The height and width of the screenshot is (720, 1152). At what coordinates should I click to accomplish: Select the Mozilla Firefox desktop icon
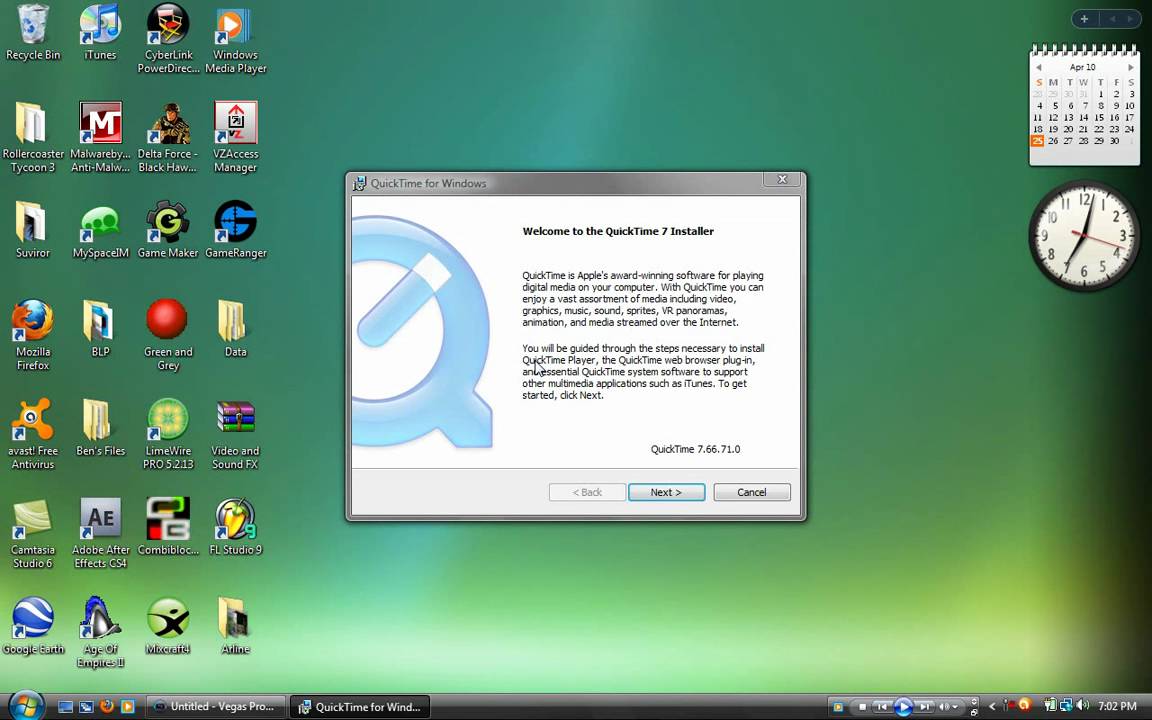point(32,336)
